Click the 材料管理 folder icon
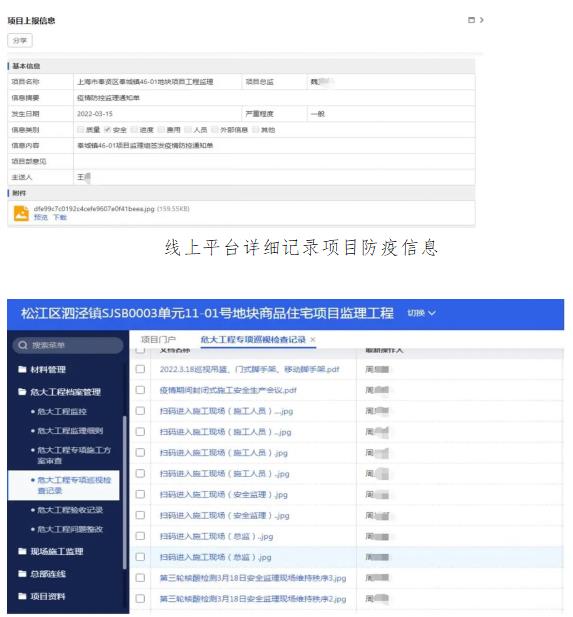This screenshot has height=617, width=573. point(22,369)
